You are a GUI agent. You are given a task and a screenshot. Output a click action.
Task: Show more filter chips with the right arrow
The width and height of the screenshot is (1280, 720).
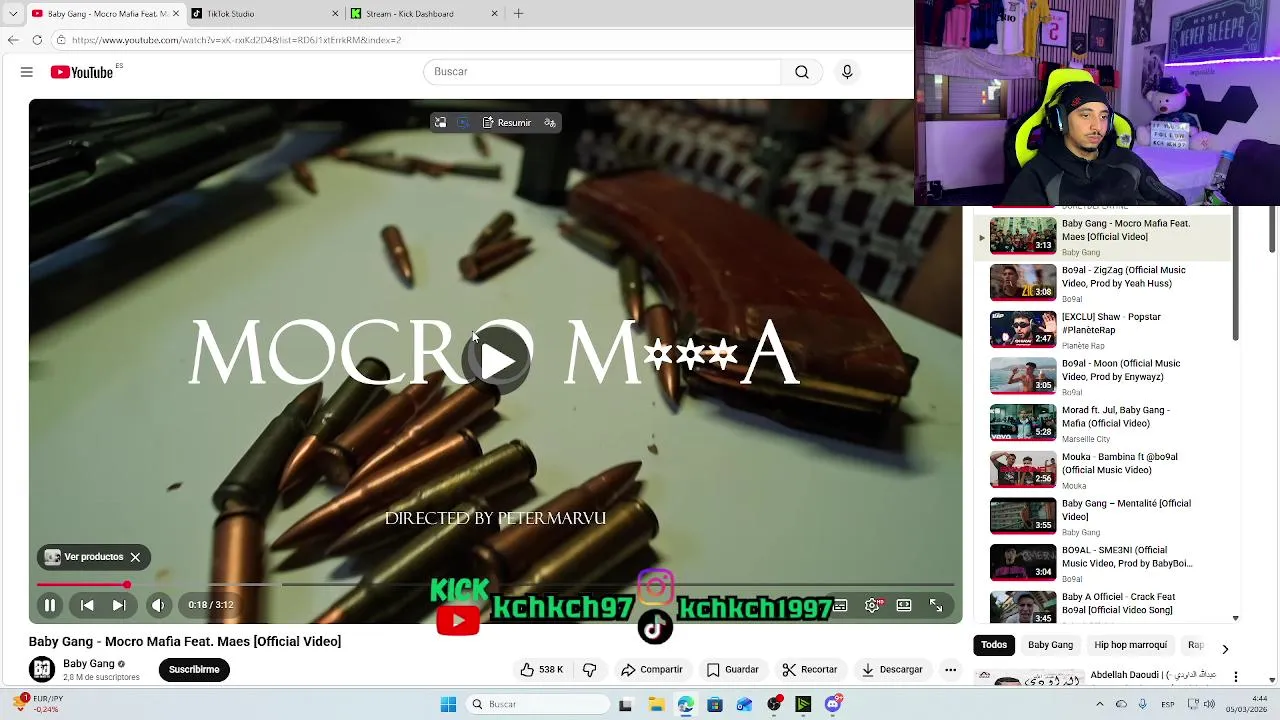click(x=1225, y=649)
